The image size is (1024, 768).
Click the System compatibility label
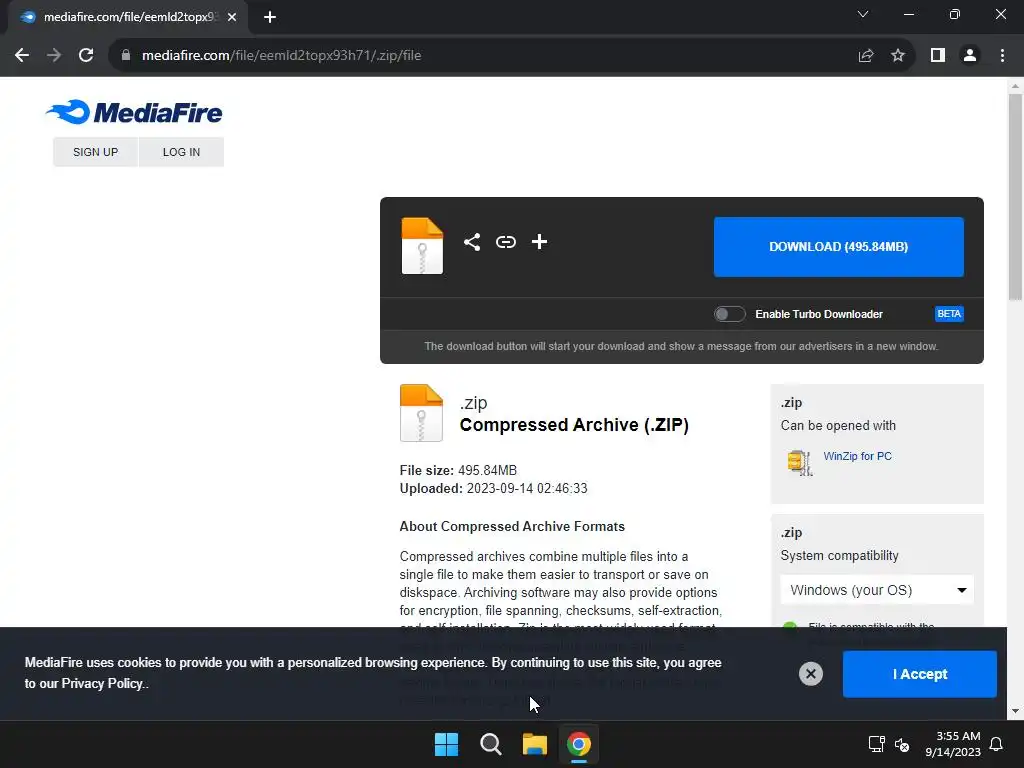click(x=839, y=556)
